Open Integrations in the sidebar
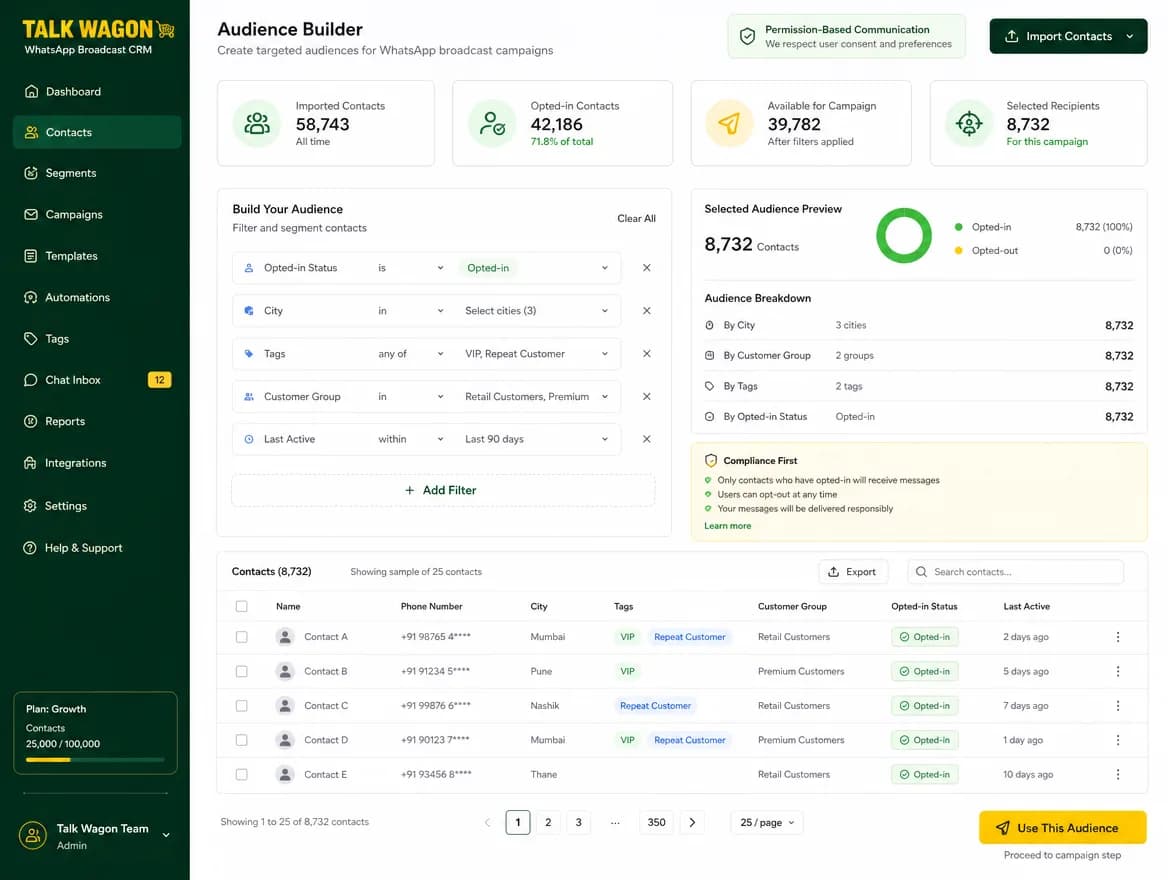1168x880 pixels. (x=97, y=463)
